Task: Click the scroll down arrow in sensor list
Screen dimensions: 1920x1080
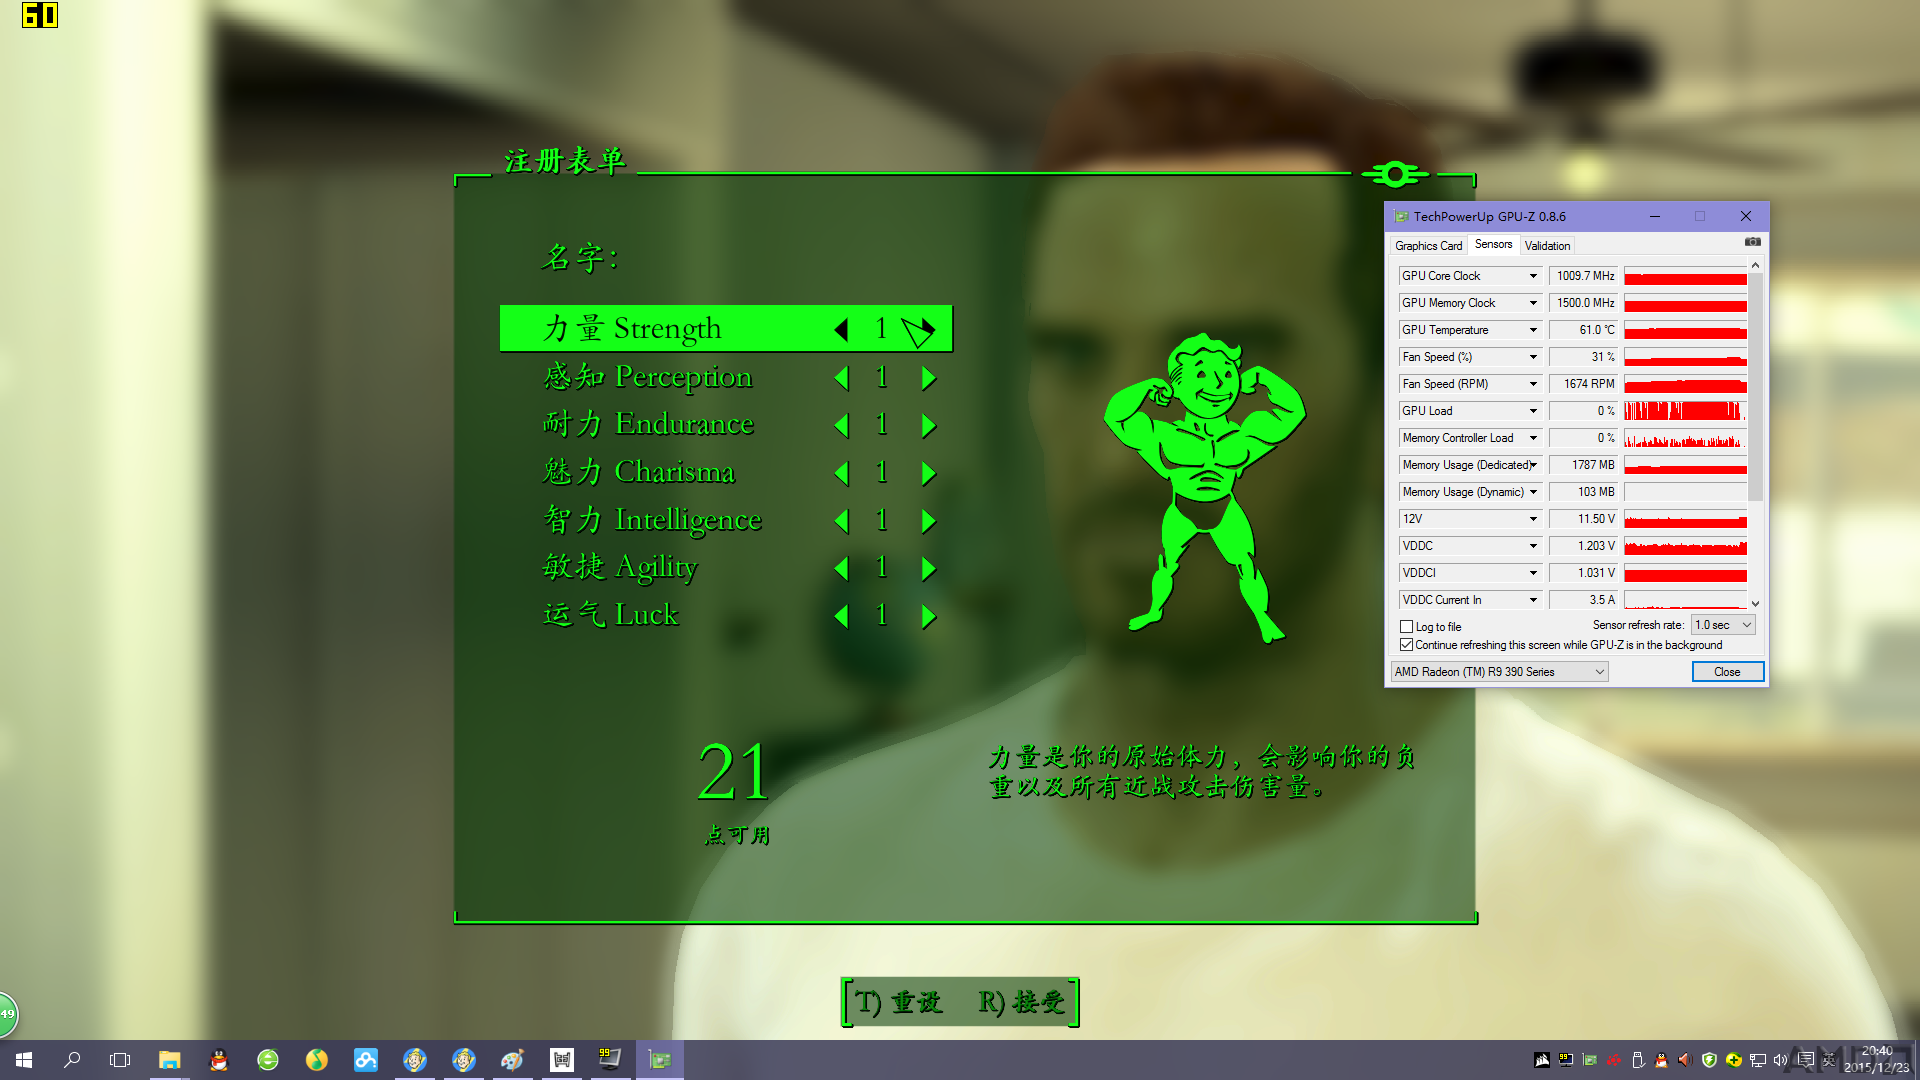Action: point(1755,604)
